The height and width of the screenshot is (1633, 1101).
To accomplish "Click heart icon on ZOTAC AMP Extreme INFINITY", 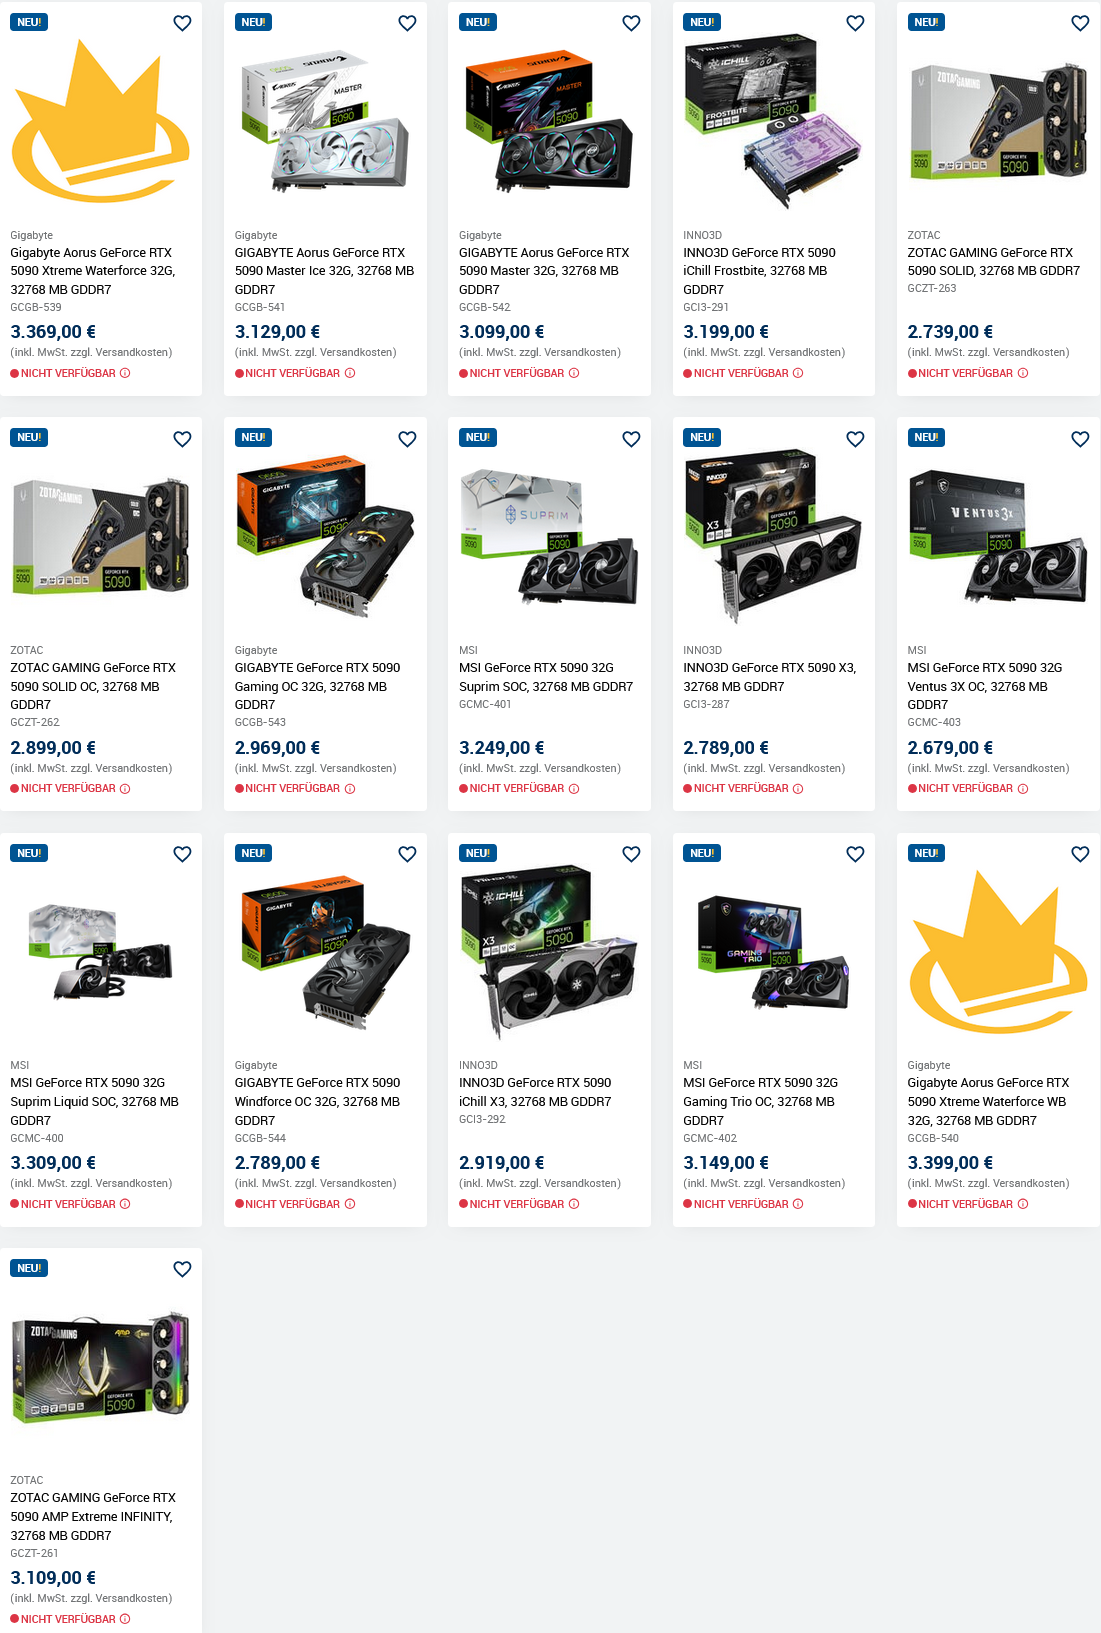I will coord(182,1269).
